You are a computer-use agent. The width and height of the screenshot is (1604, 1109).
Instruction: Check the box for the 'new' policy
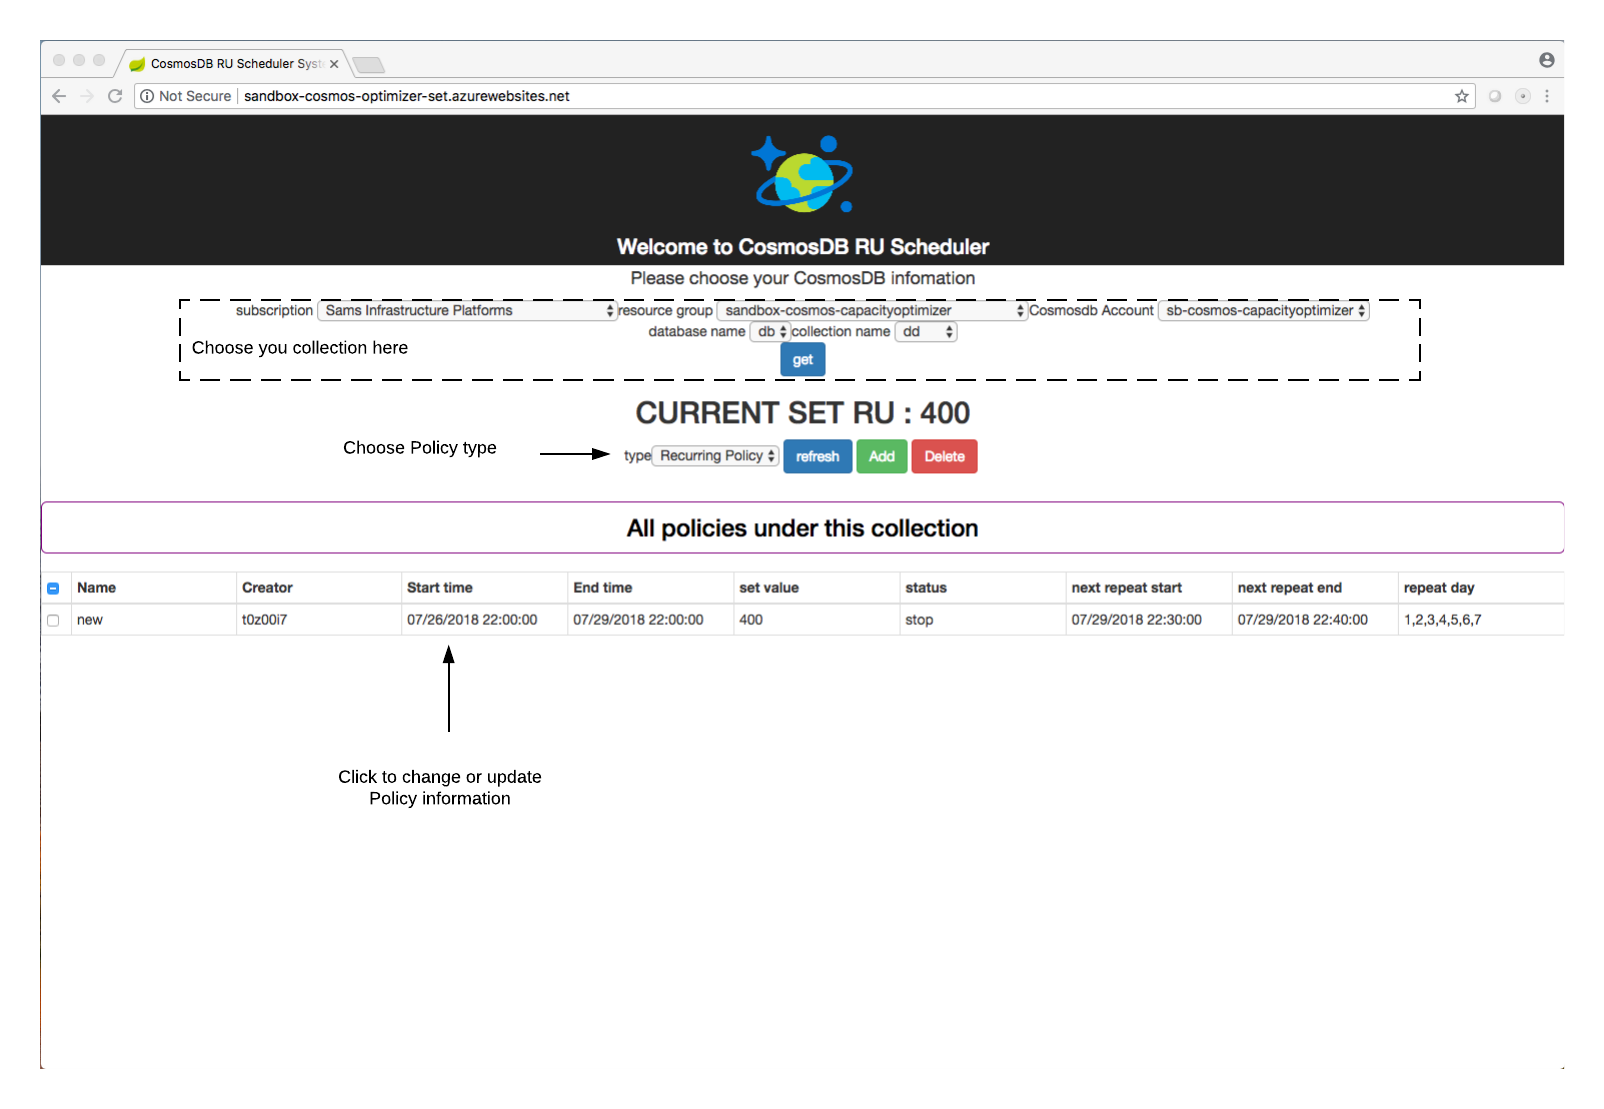tap(53, 620)
